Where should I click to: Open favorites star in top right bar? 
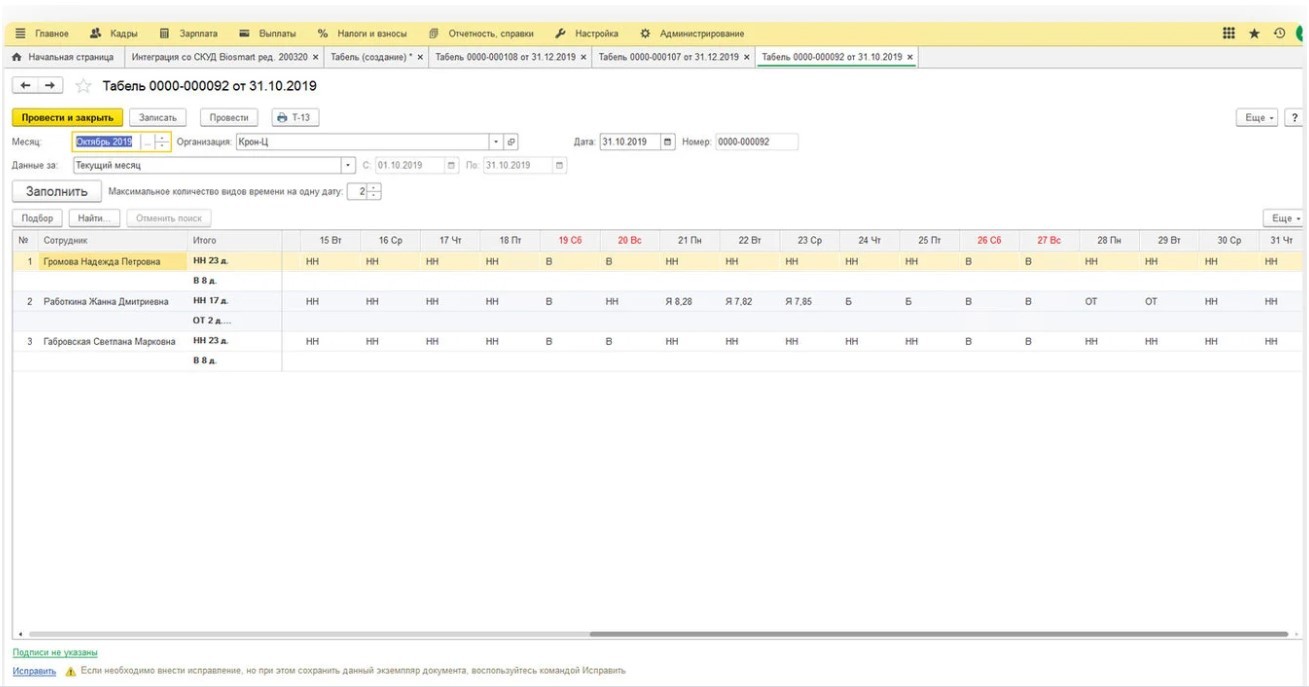click(1254, 33)
